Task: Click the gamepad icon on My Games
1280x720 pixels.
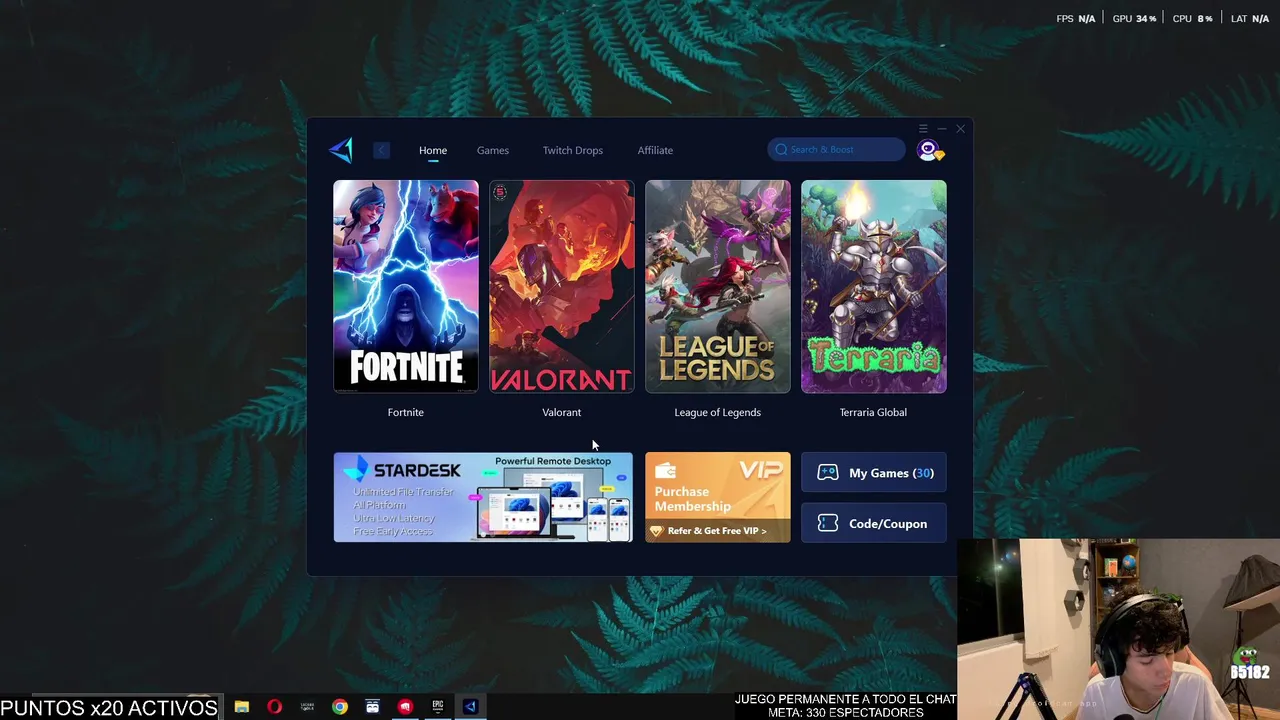Action: (828, 473)
